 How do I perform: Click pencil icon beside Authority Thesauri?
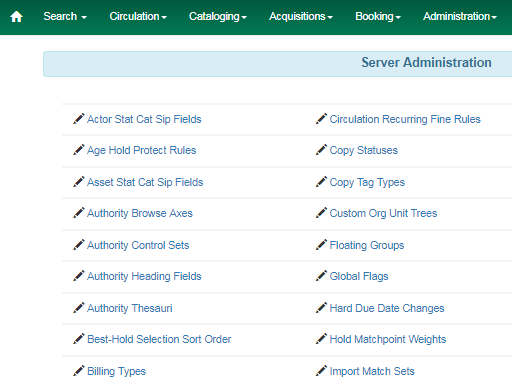tap(79, 308)
